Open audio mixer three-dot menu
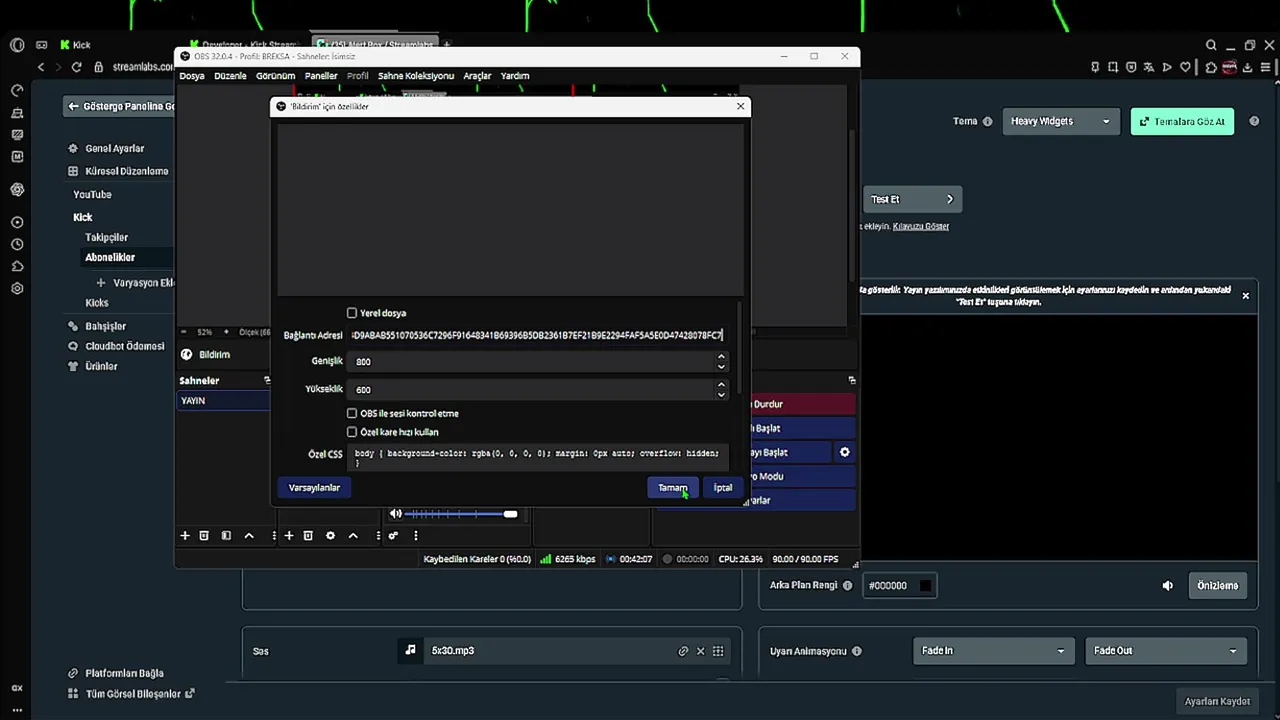1280x720 pixels. (416, 536)
